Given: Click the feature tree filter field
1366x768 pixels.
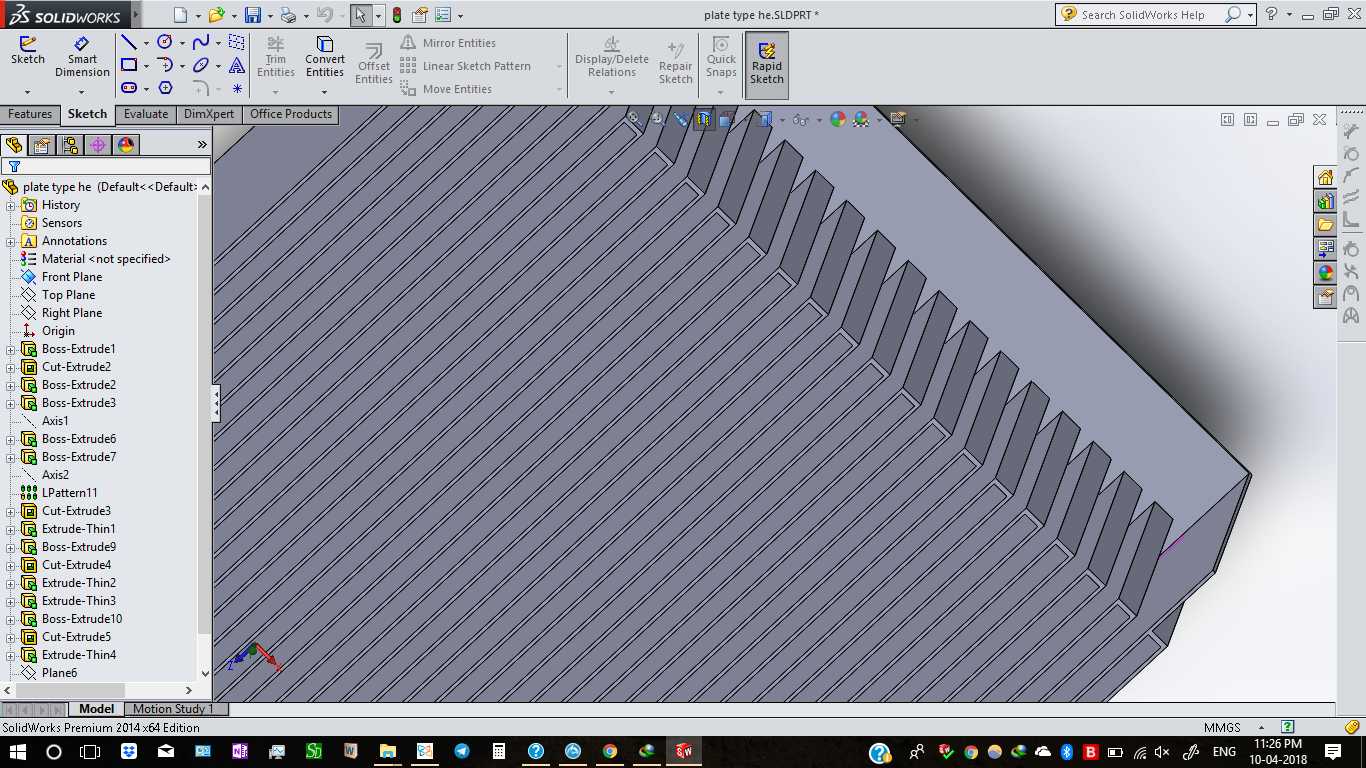Looking at the screenshot, I should click(106, 166).
